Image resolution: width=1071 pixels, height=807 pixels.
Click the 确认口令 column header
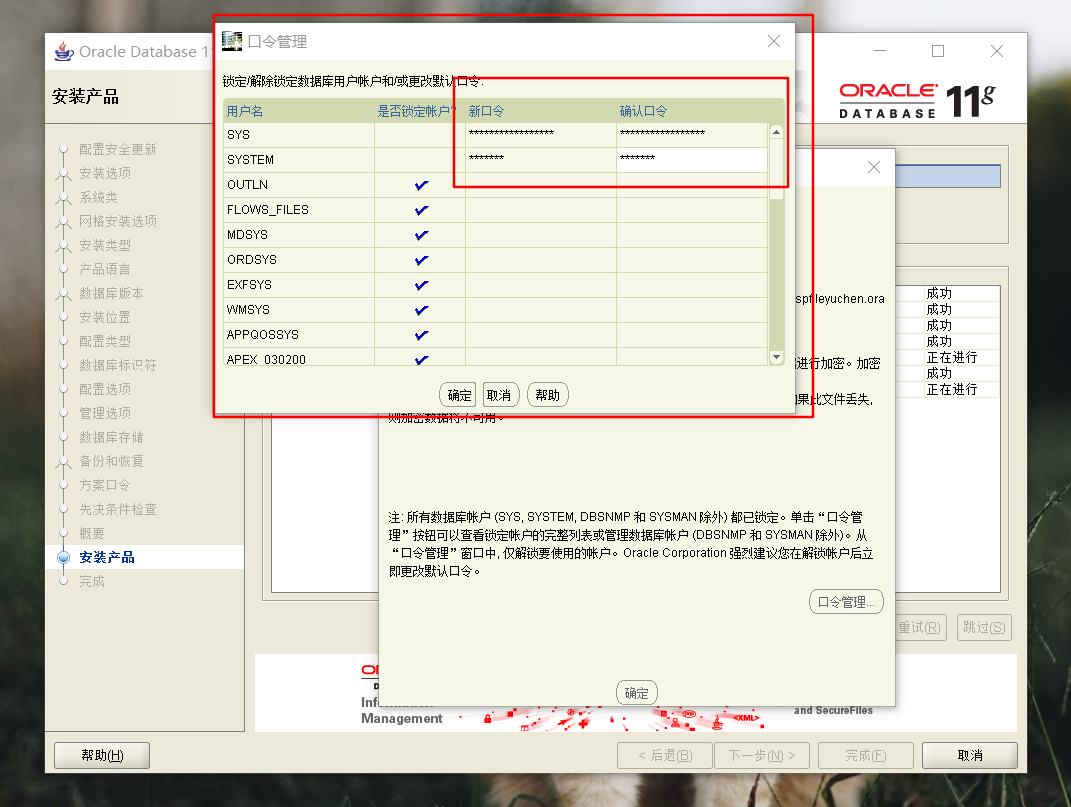click(692, 111)
